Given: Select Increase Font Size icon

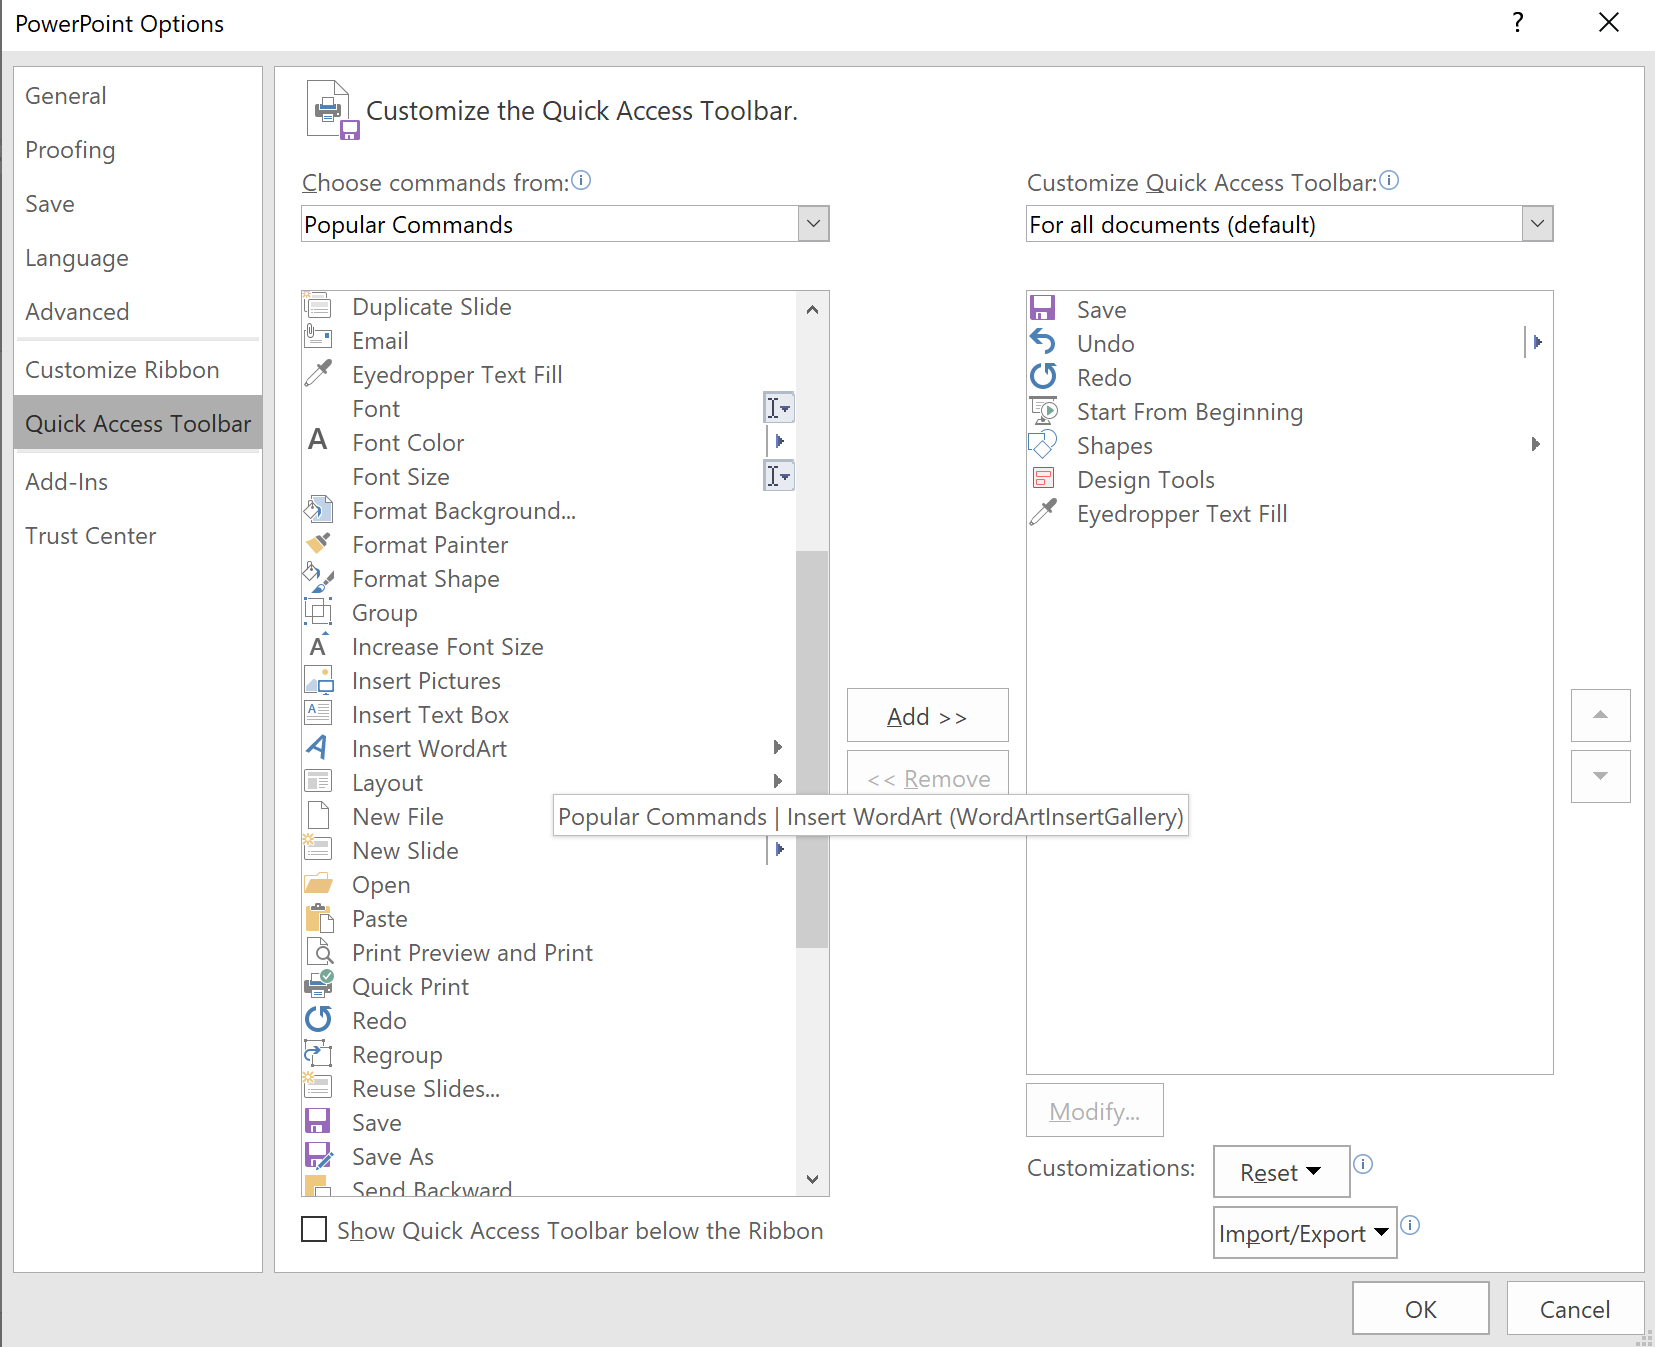Looking at the screenshot, I should 318,645.
